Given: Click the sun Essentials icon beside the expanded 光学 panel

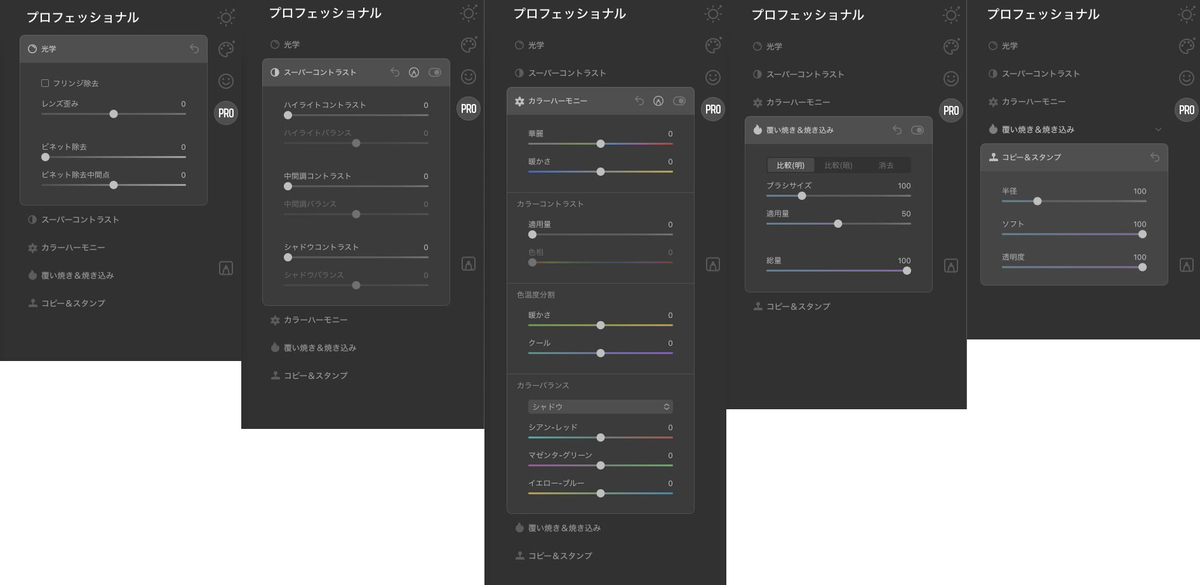Looking at the screenshot, I should pos(227,17).
